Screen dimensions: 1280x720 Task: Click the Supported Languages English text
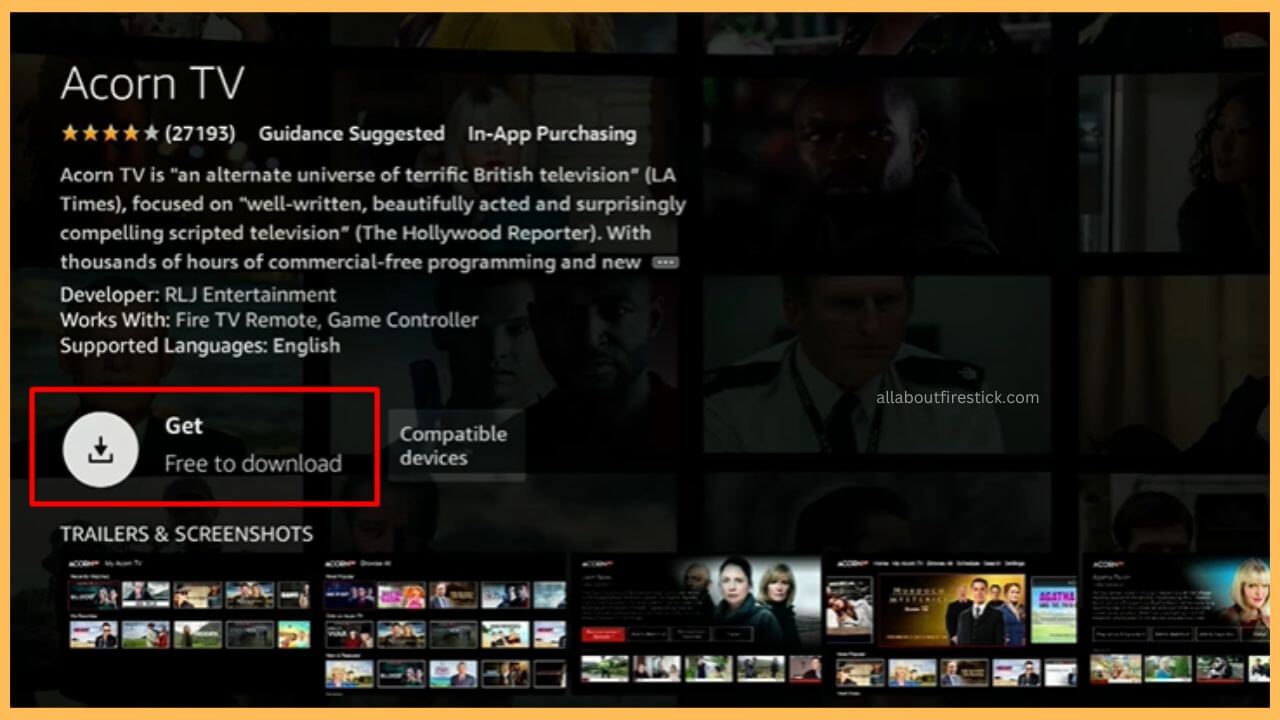click(200, 345)
